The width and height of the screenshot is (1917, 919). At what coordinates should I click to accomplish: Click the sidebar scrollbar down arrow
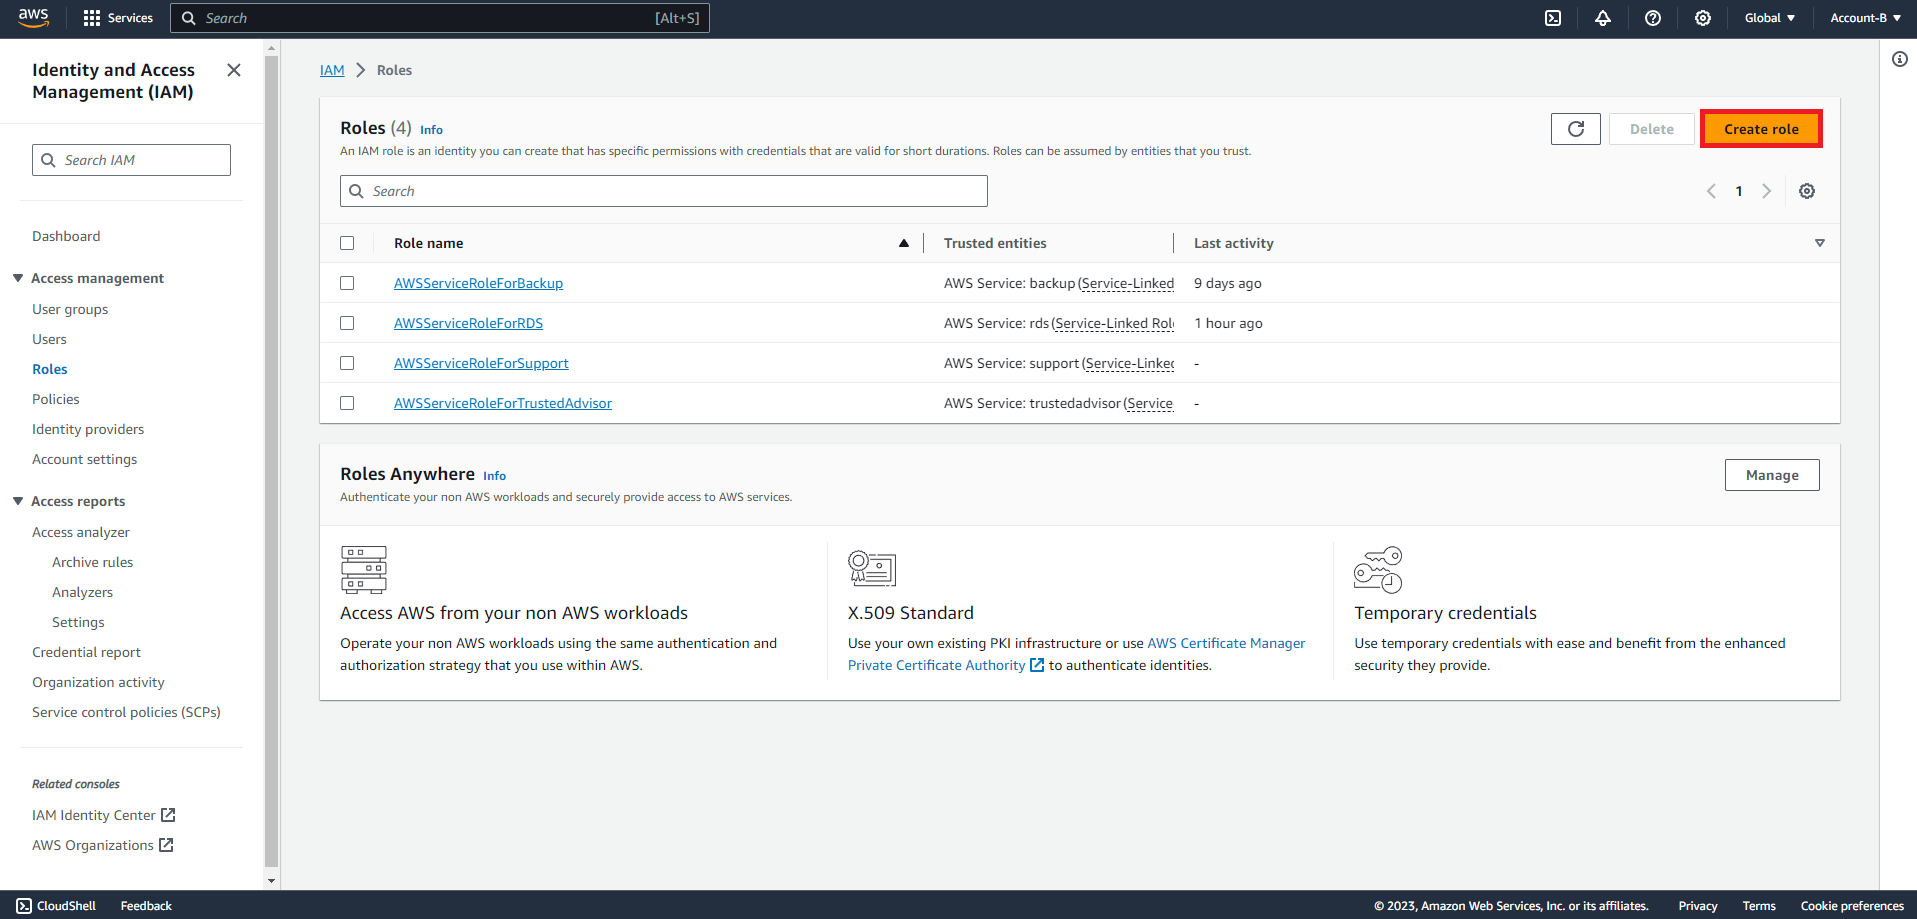coord(271,881)
